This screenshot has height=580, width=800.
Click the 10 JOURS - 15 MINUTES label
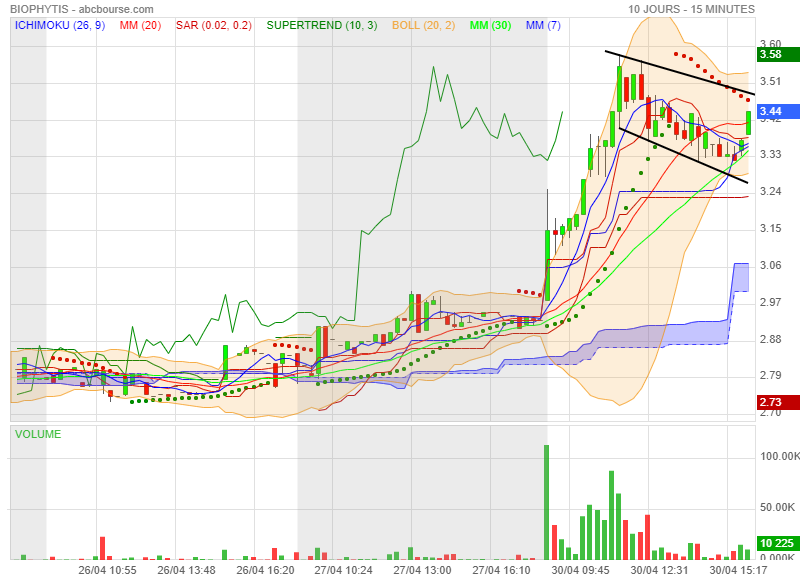(691, 9)
